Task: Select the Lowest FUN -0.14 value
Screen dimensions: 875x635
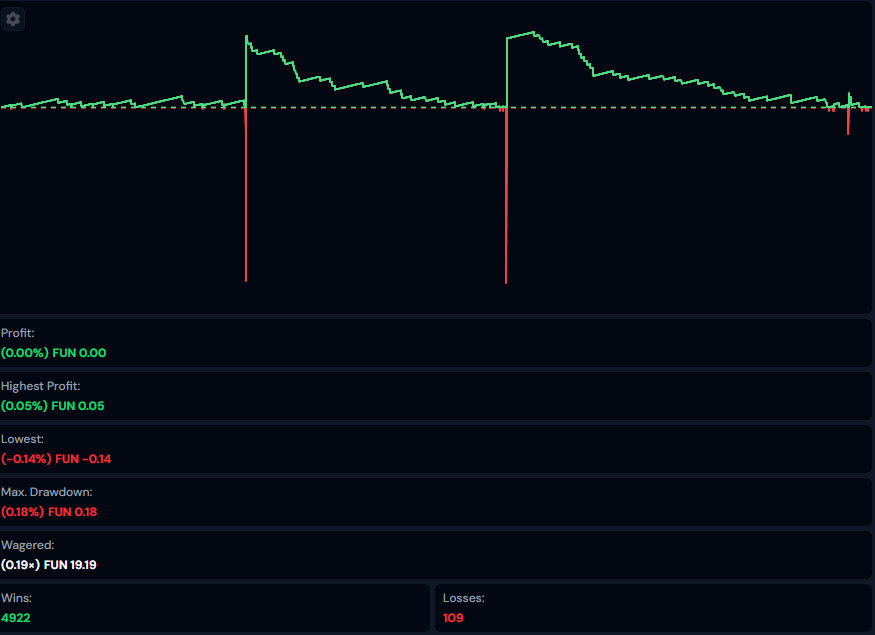Action: pos(56,459)
